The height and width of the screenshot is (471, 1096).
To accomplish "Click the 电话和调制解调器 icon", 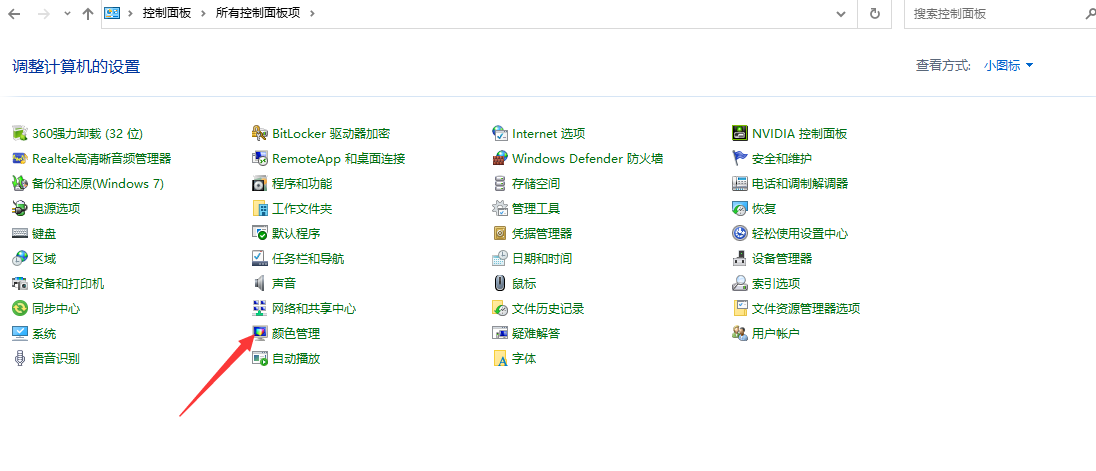I will pyautogui.click(x=740, y=184).
